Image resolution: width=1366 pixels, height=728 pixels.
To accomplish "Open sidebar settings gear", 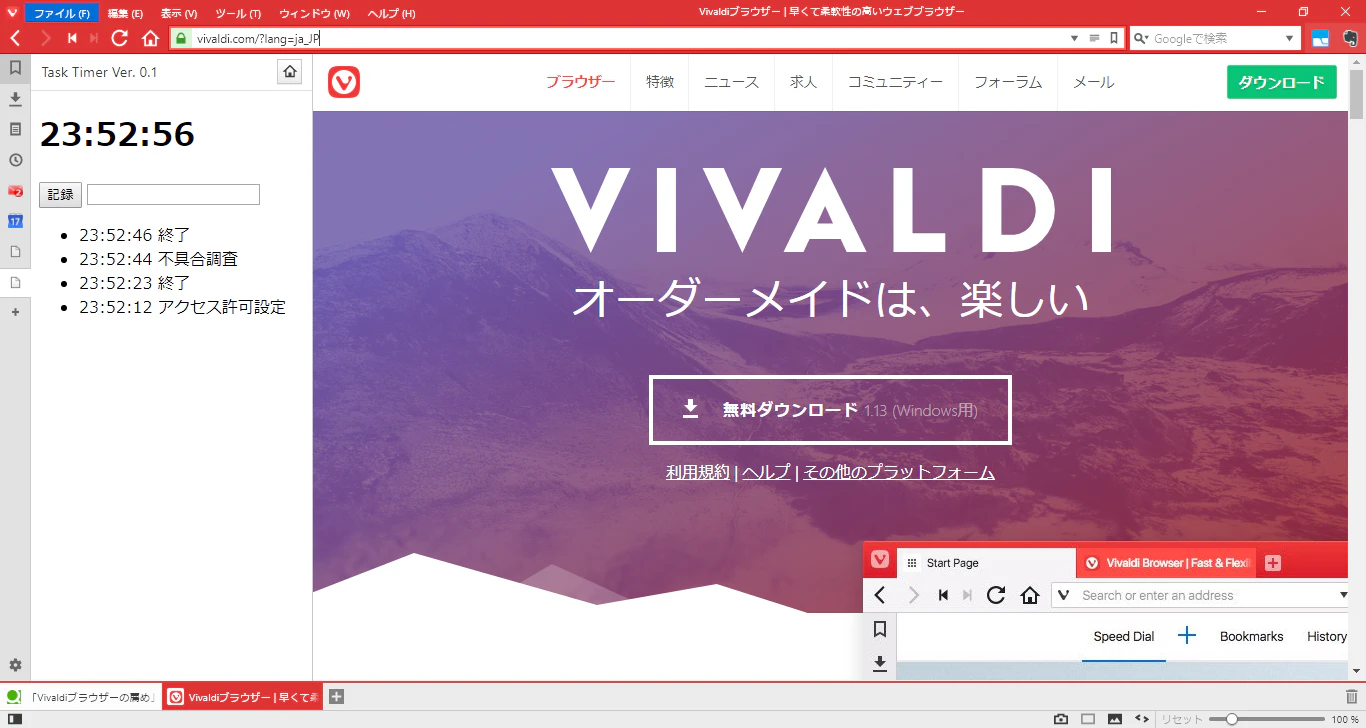I will click(x=15, y=665).
